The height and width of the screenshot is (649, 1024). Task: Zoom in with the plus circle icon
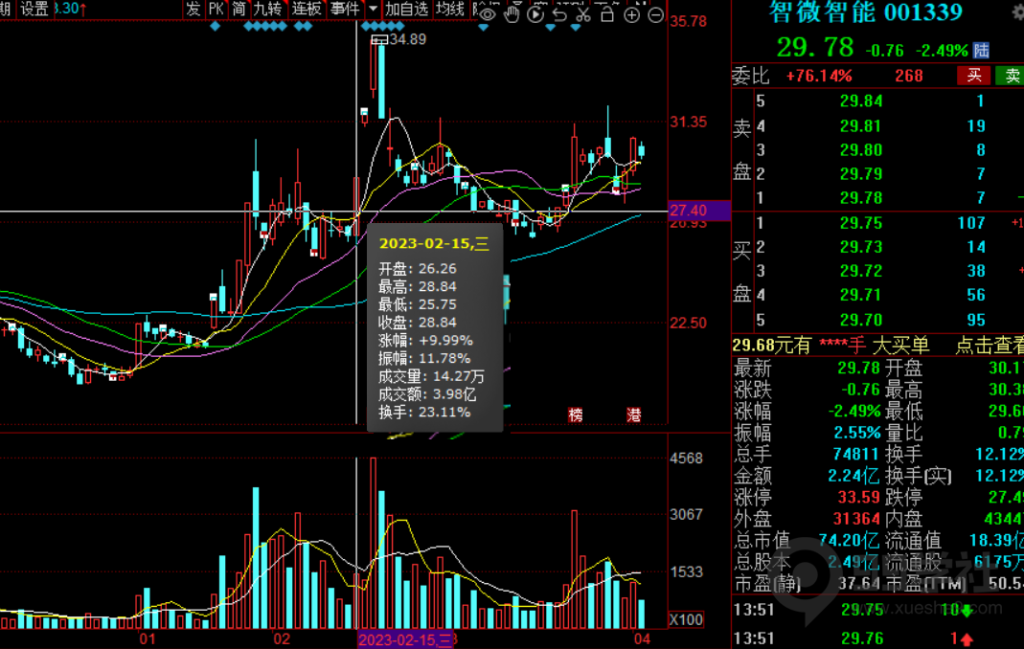pyautogui.click(x=631, y=14)
